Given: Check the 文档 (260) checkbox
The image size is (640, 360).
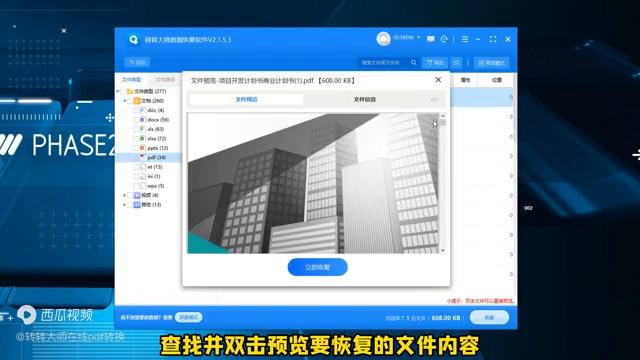Looking at the screenshot, I should (130, 101).
